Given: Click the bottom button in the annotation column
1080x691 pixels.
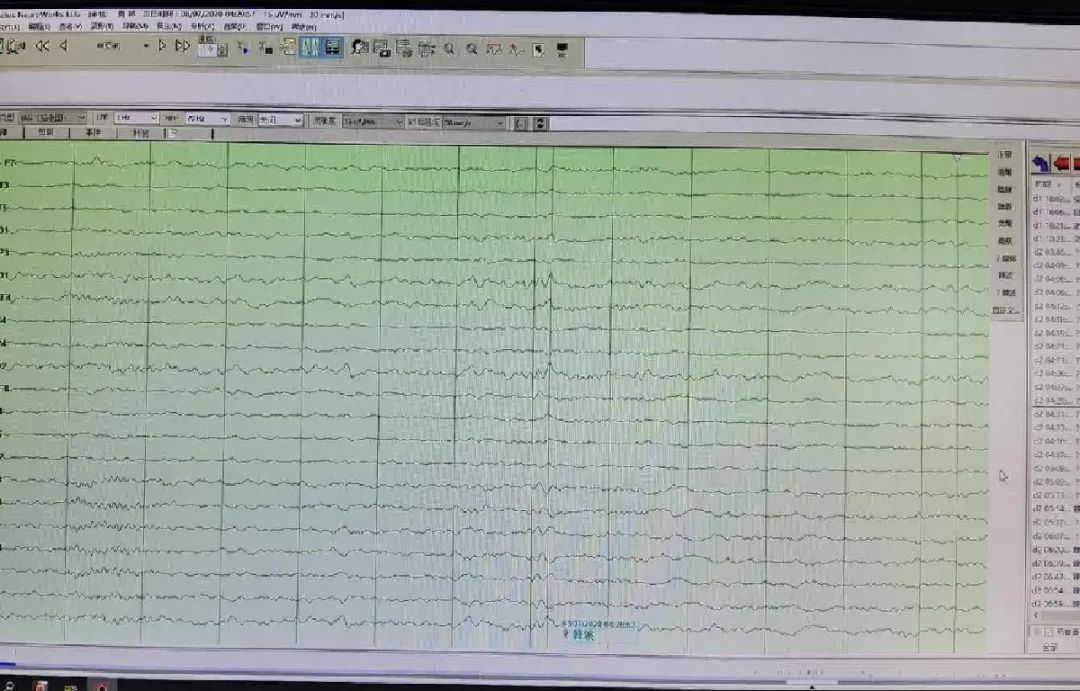Looking at the screenshot, I should pos(1005,311).
